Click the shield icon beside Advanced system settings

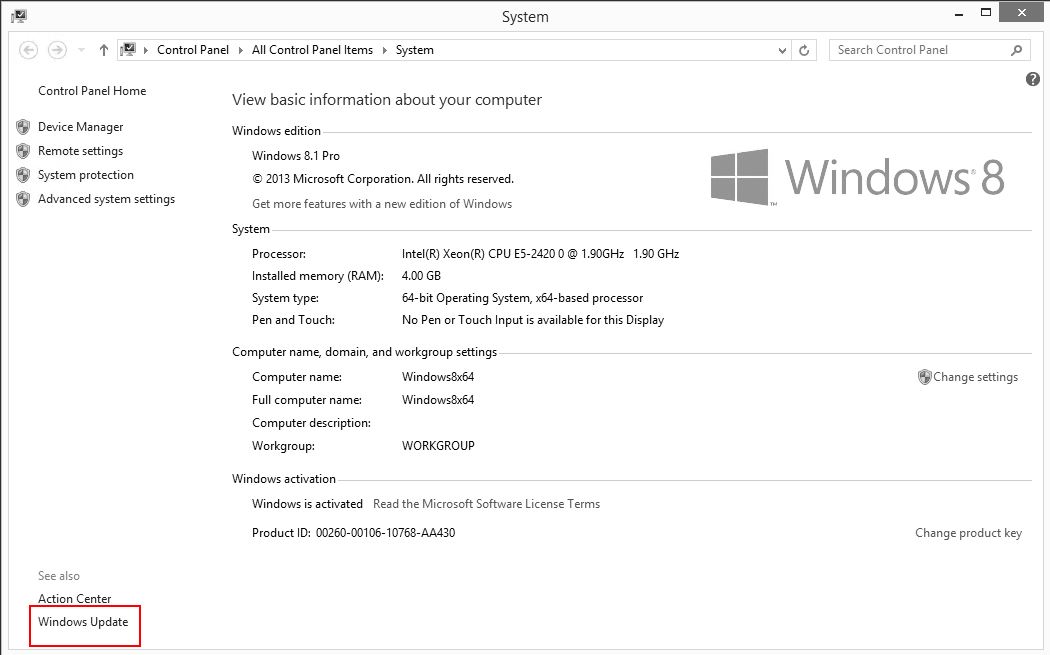pyautogui.click(x=23, y=199)
